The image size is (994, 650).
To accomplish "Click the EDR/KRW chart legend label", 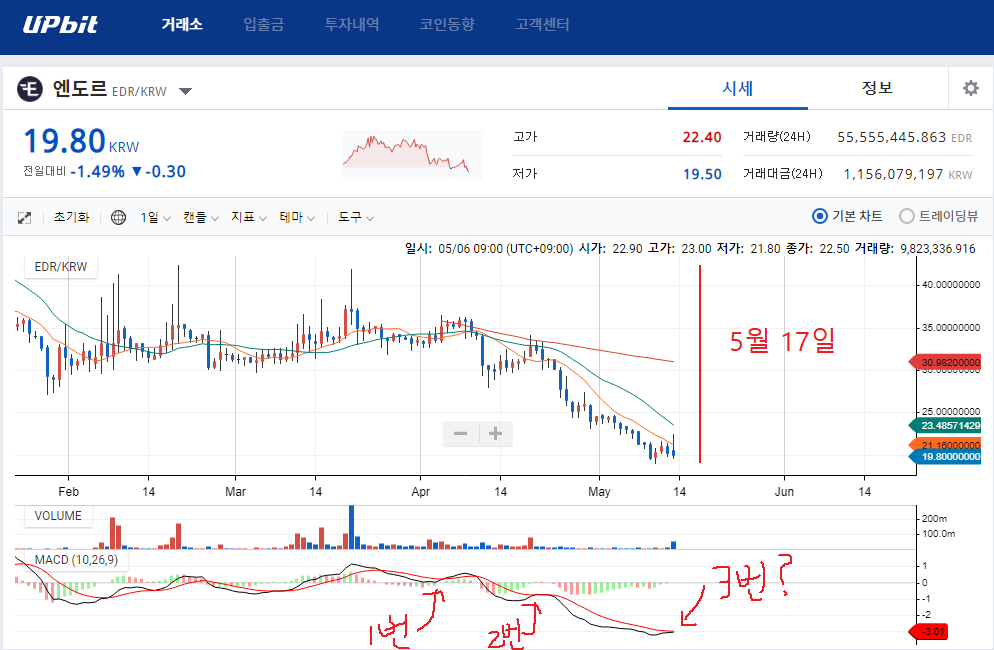I will pos(61,267).
